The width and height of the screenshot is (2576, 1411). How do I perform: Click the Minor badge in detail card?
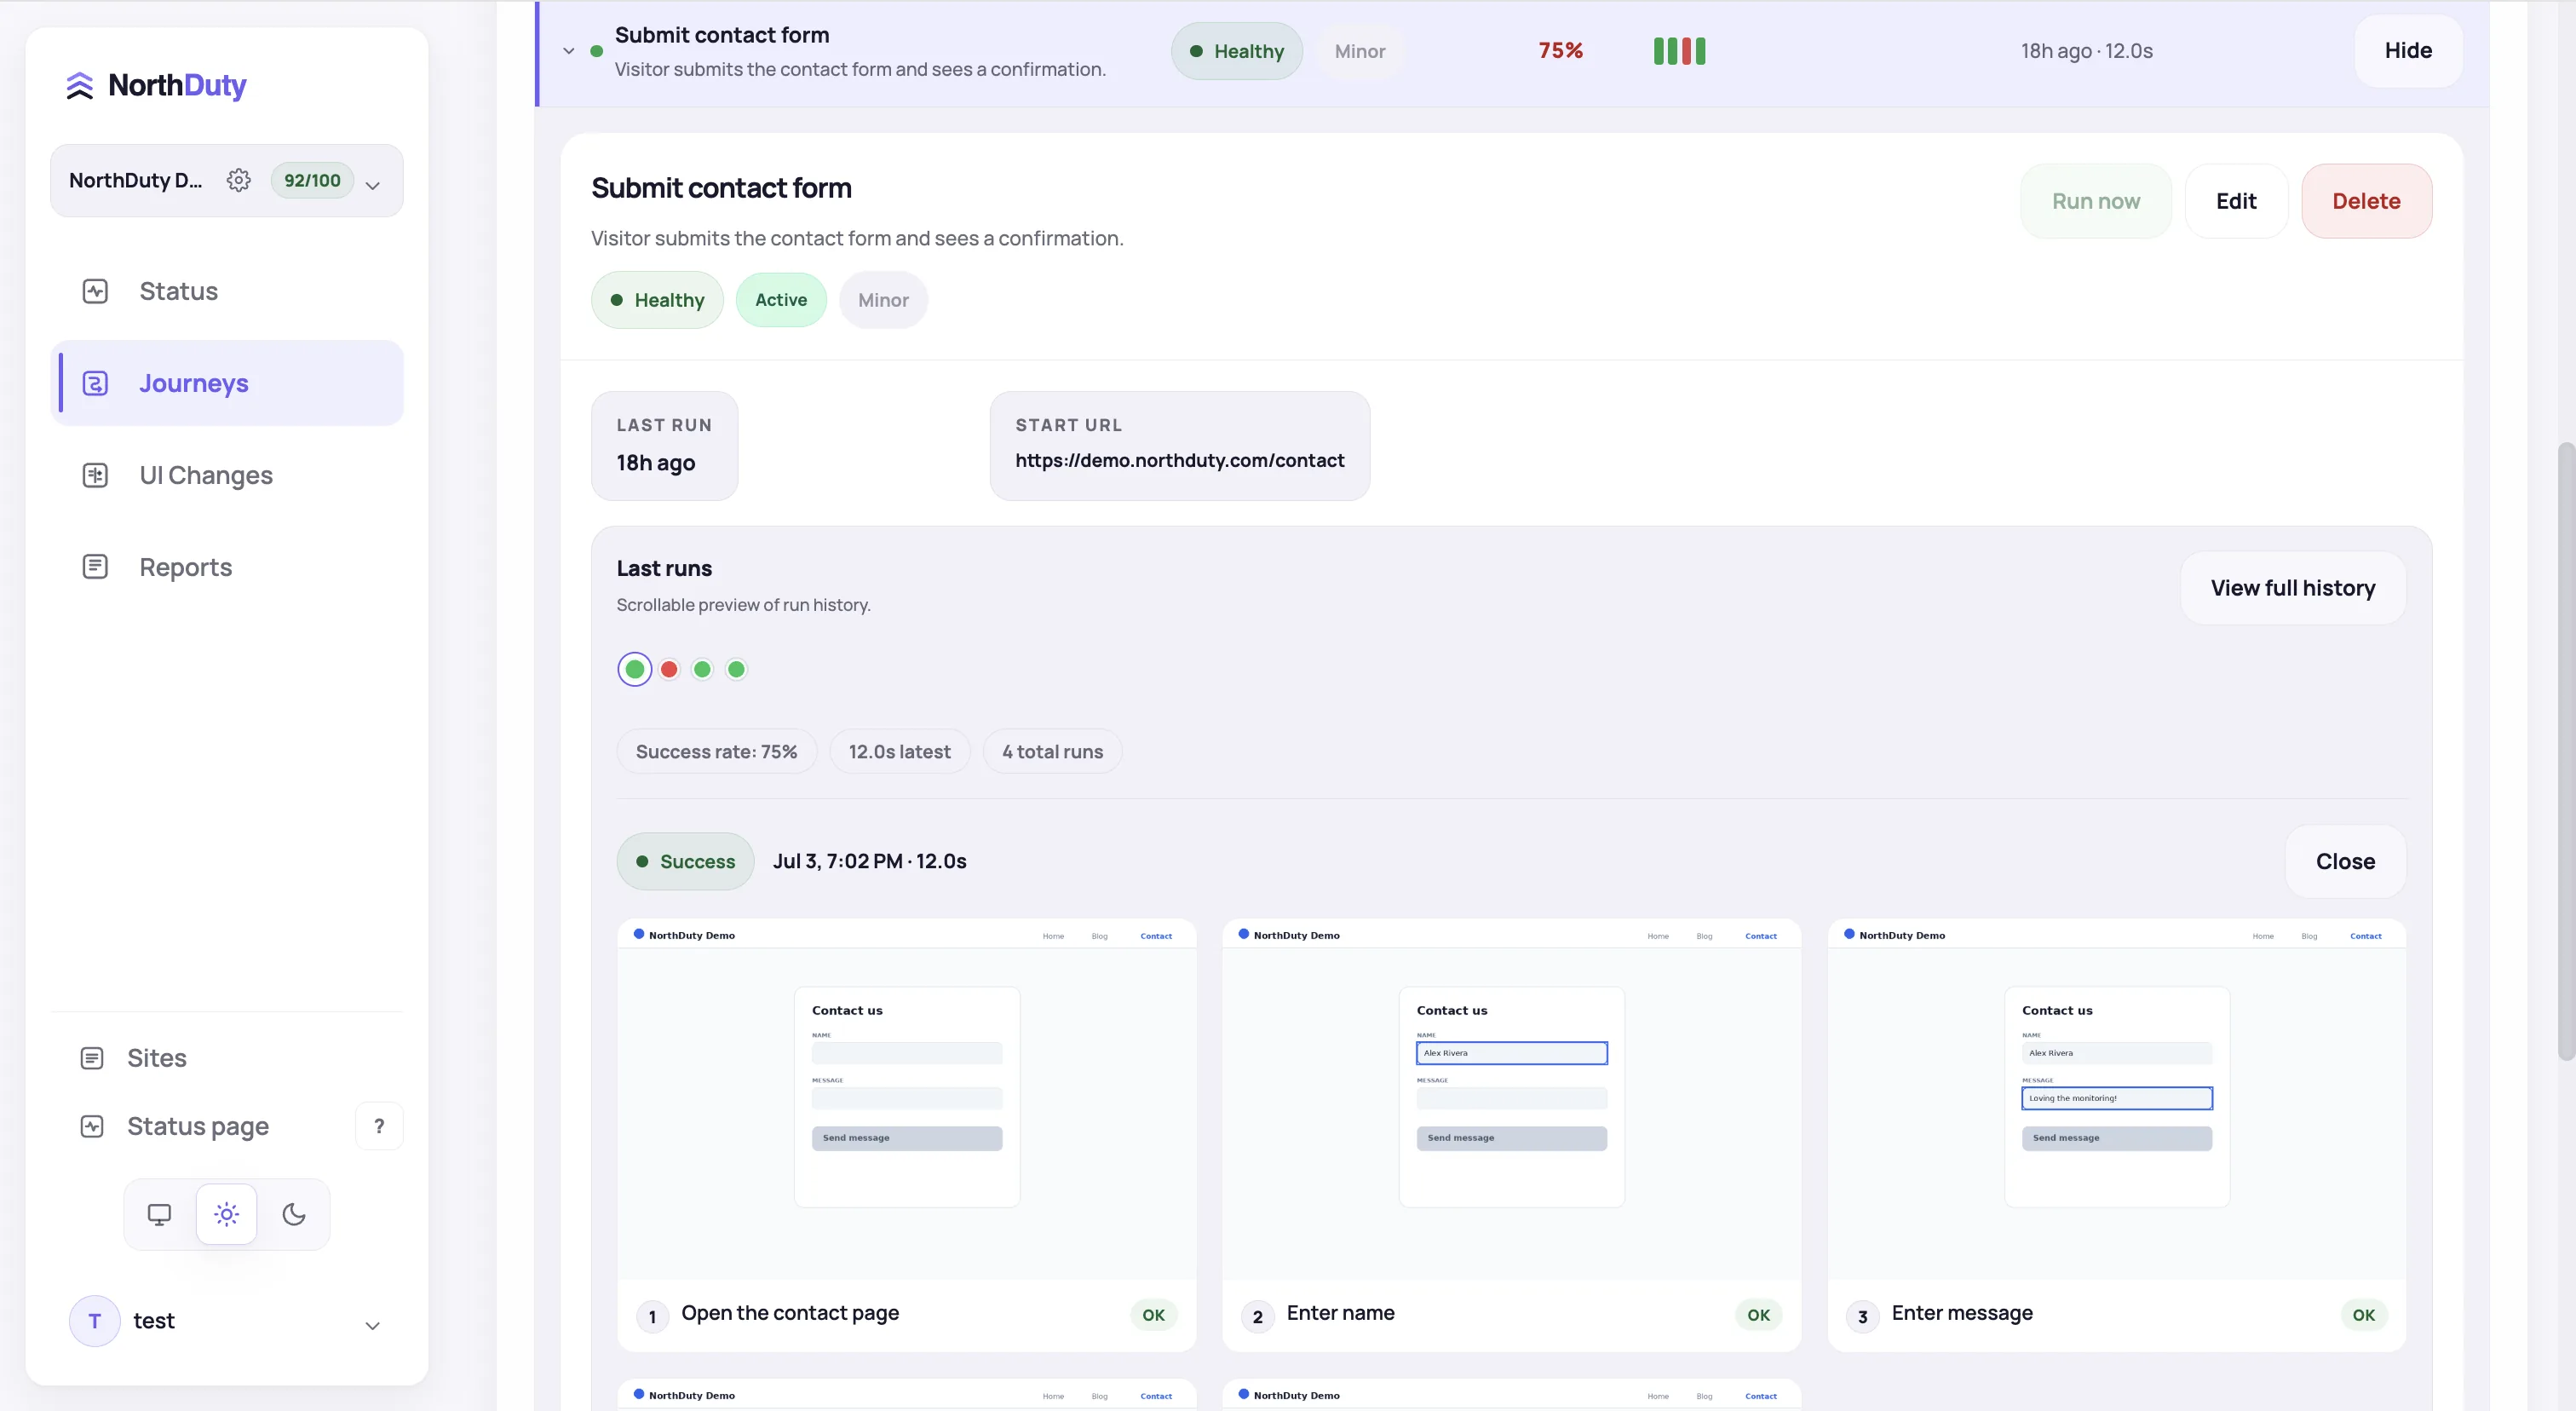coord(883,300)
